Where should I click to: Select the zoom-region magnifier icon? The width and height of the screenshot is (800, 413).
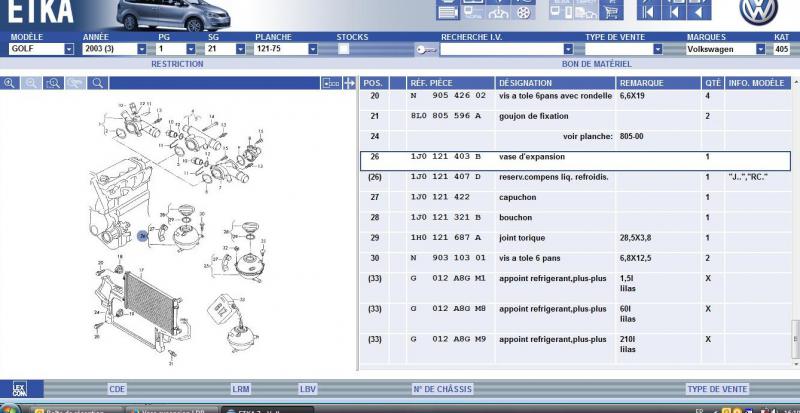[x=53, y=83]
